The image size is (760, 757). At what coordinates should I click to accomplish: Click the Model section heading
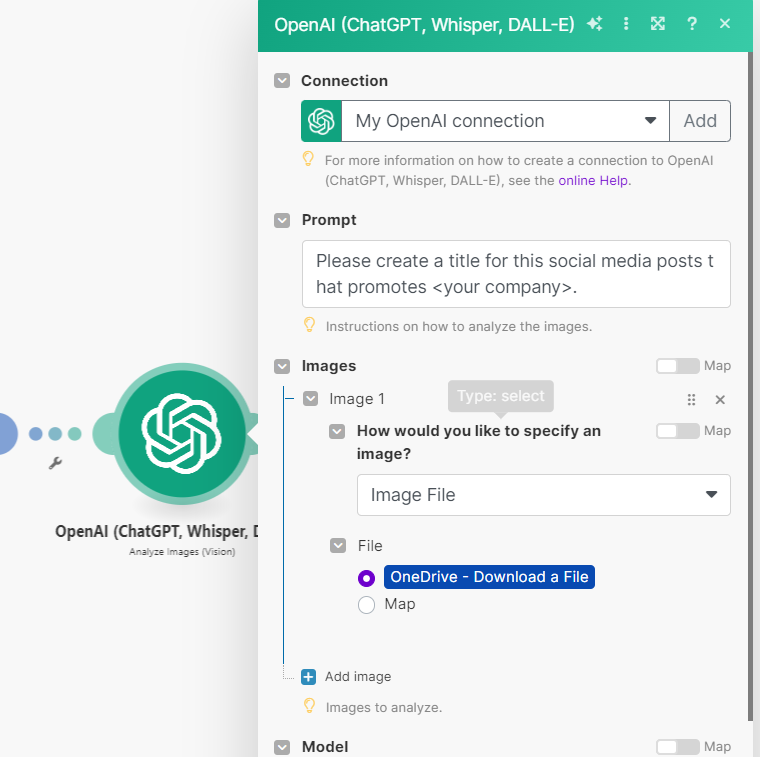[325, 747]
